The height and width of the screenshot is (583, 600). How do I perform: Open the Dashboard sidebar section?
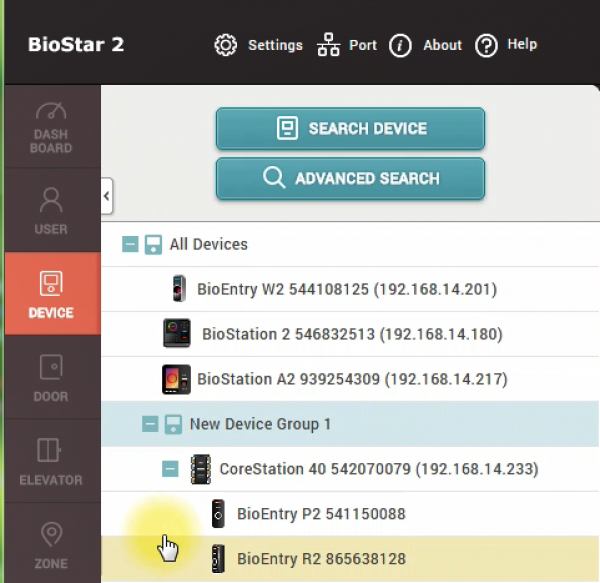tap(51, 127)
